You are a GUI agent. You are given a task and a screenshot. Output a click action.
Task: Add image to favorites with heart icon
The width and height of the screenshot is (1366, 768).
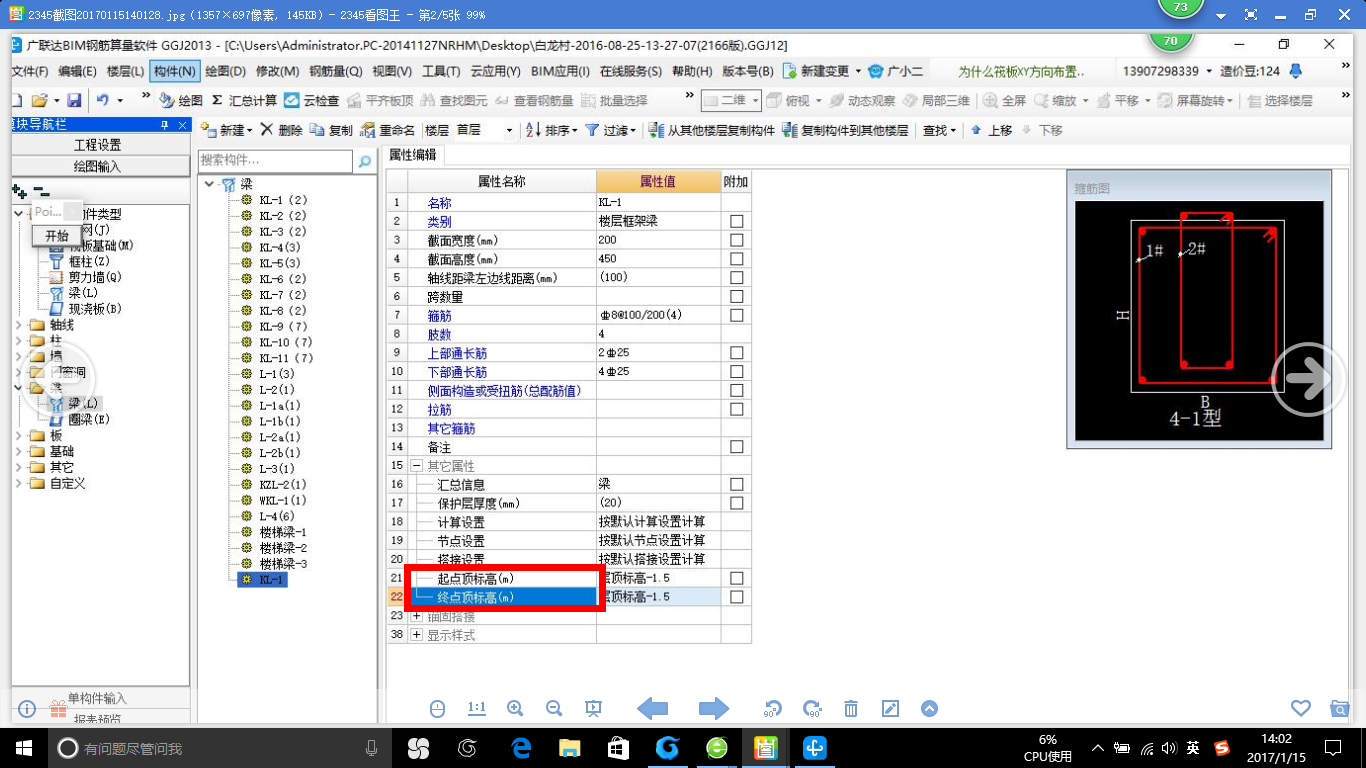click(1301, 708)
